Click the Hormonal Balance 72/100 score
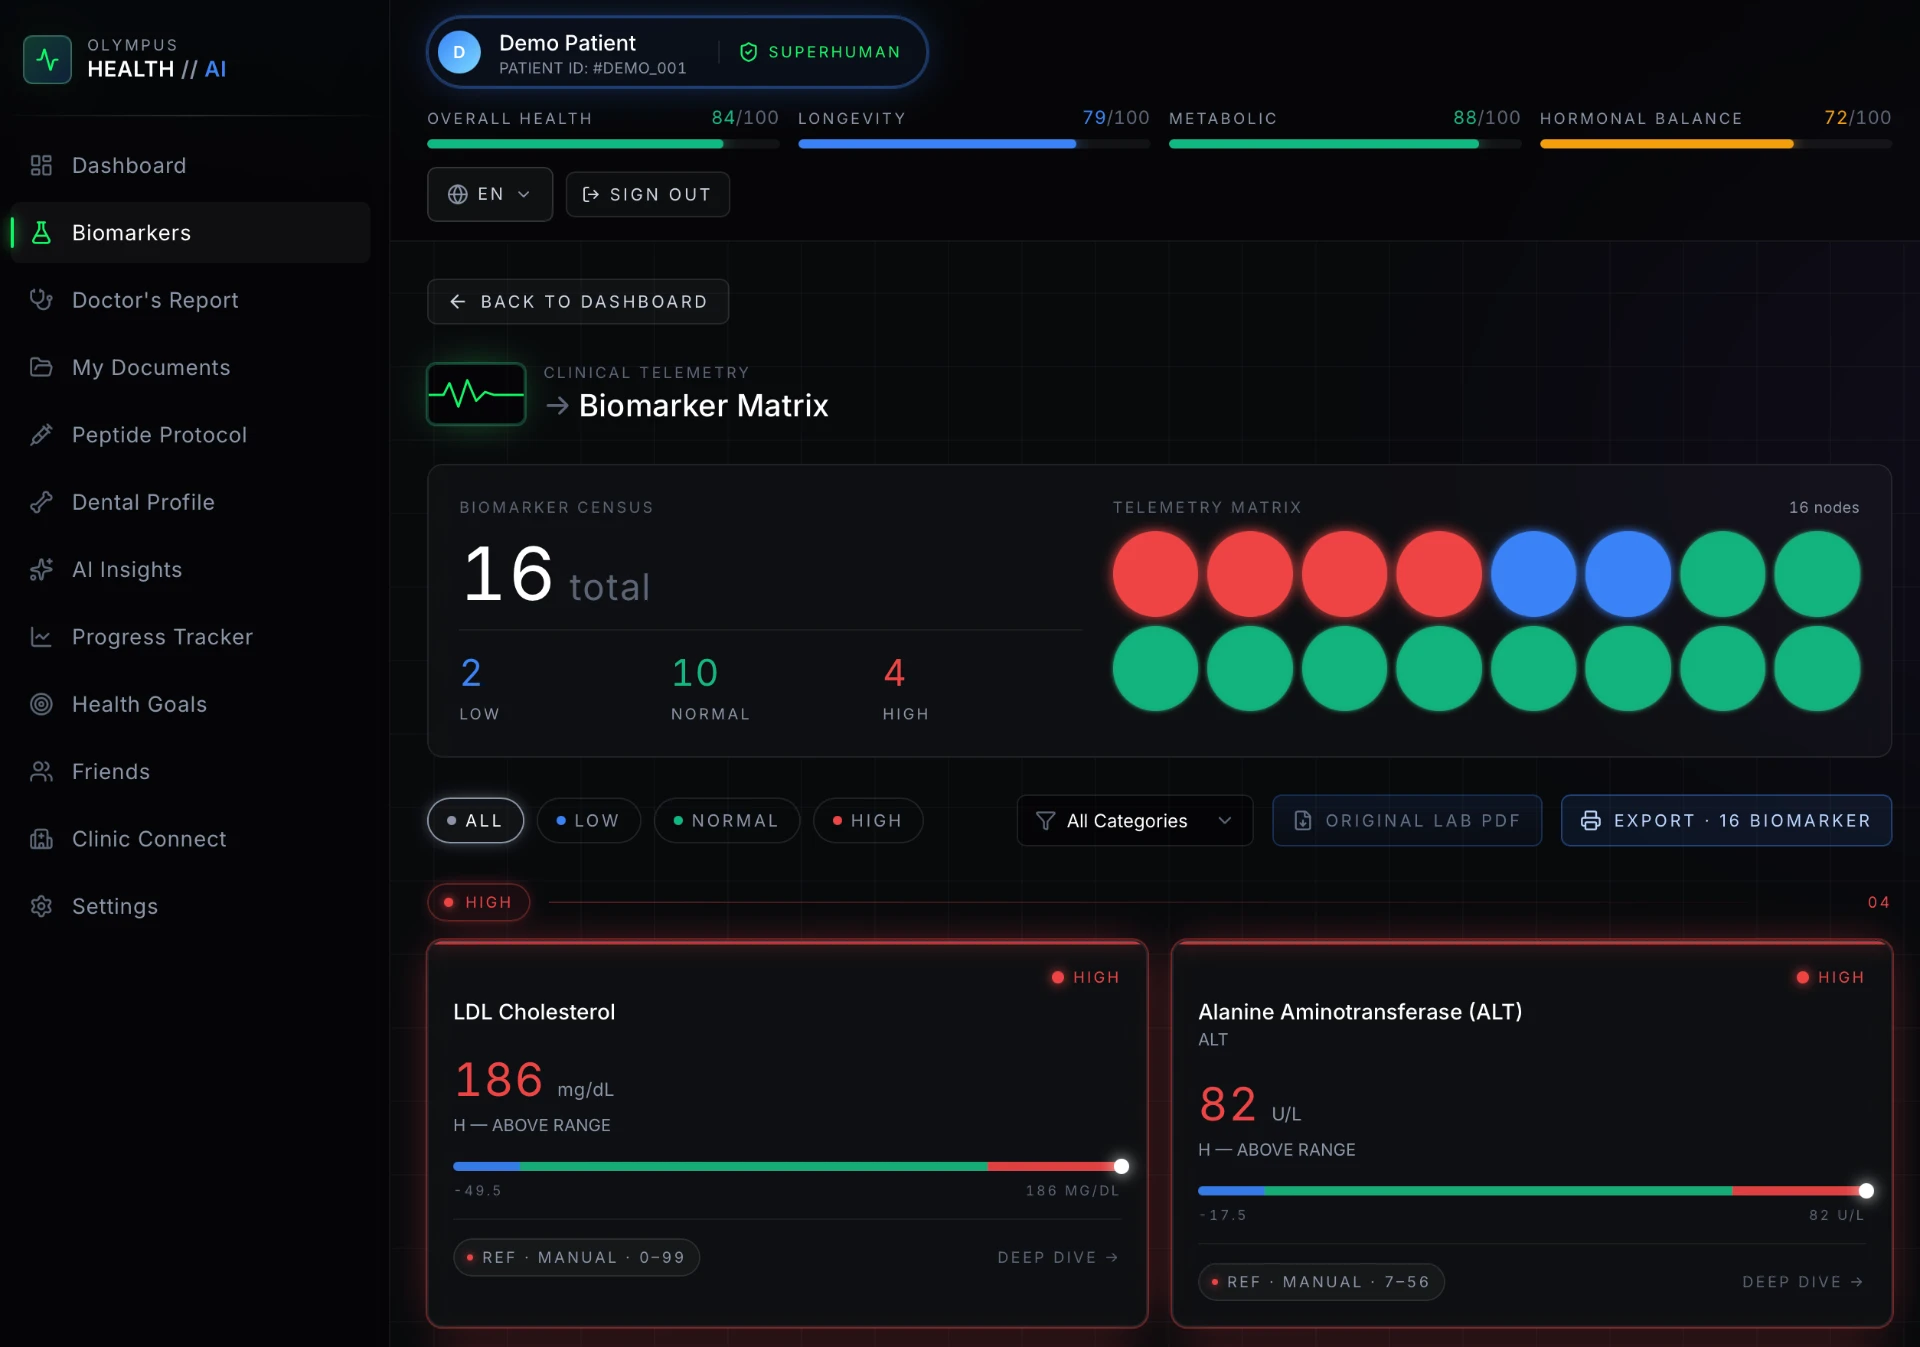The width and height of the screenshot is (1920, 1347). [x=1857, y=118]
